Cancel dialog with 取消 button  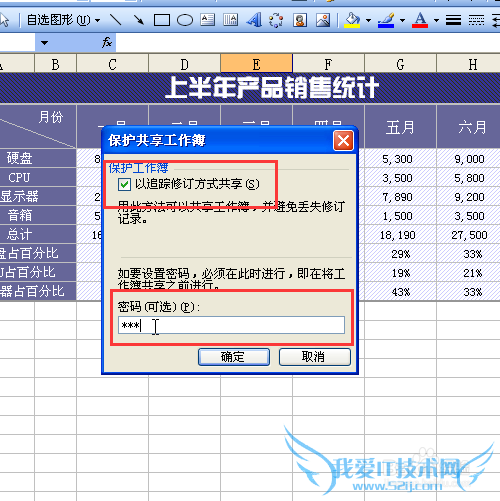(315, 357)
